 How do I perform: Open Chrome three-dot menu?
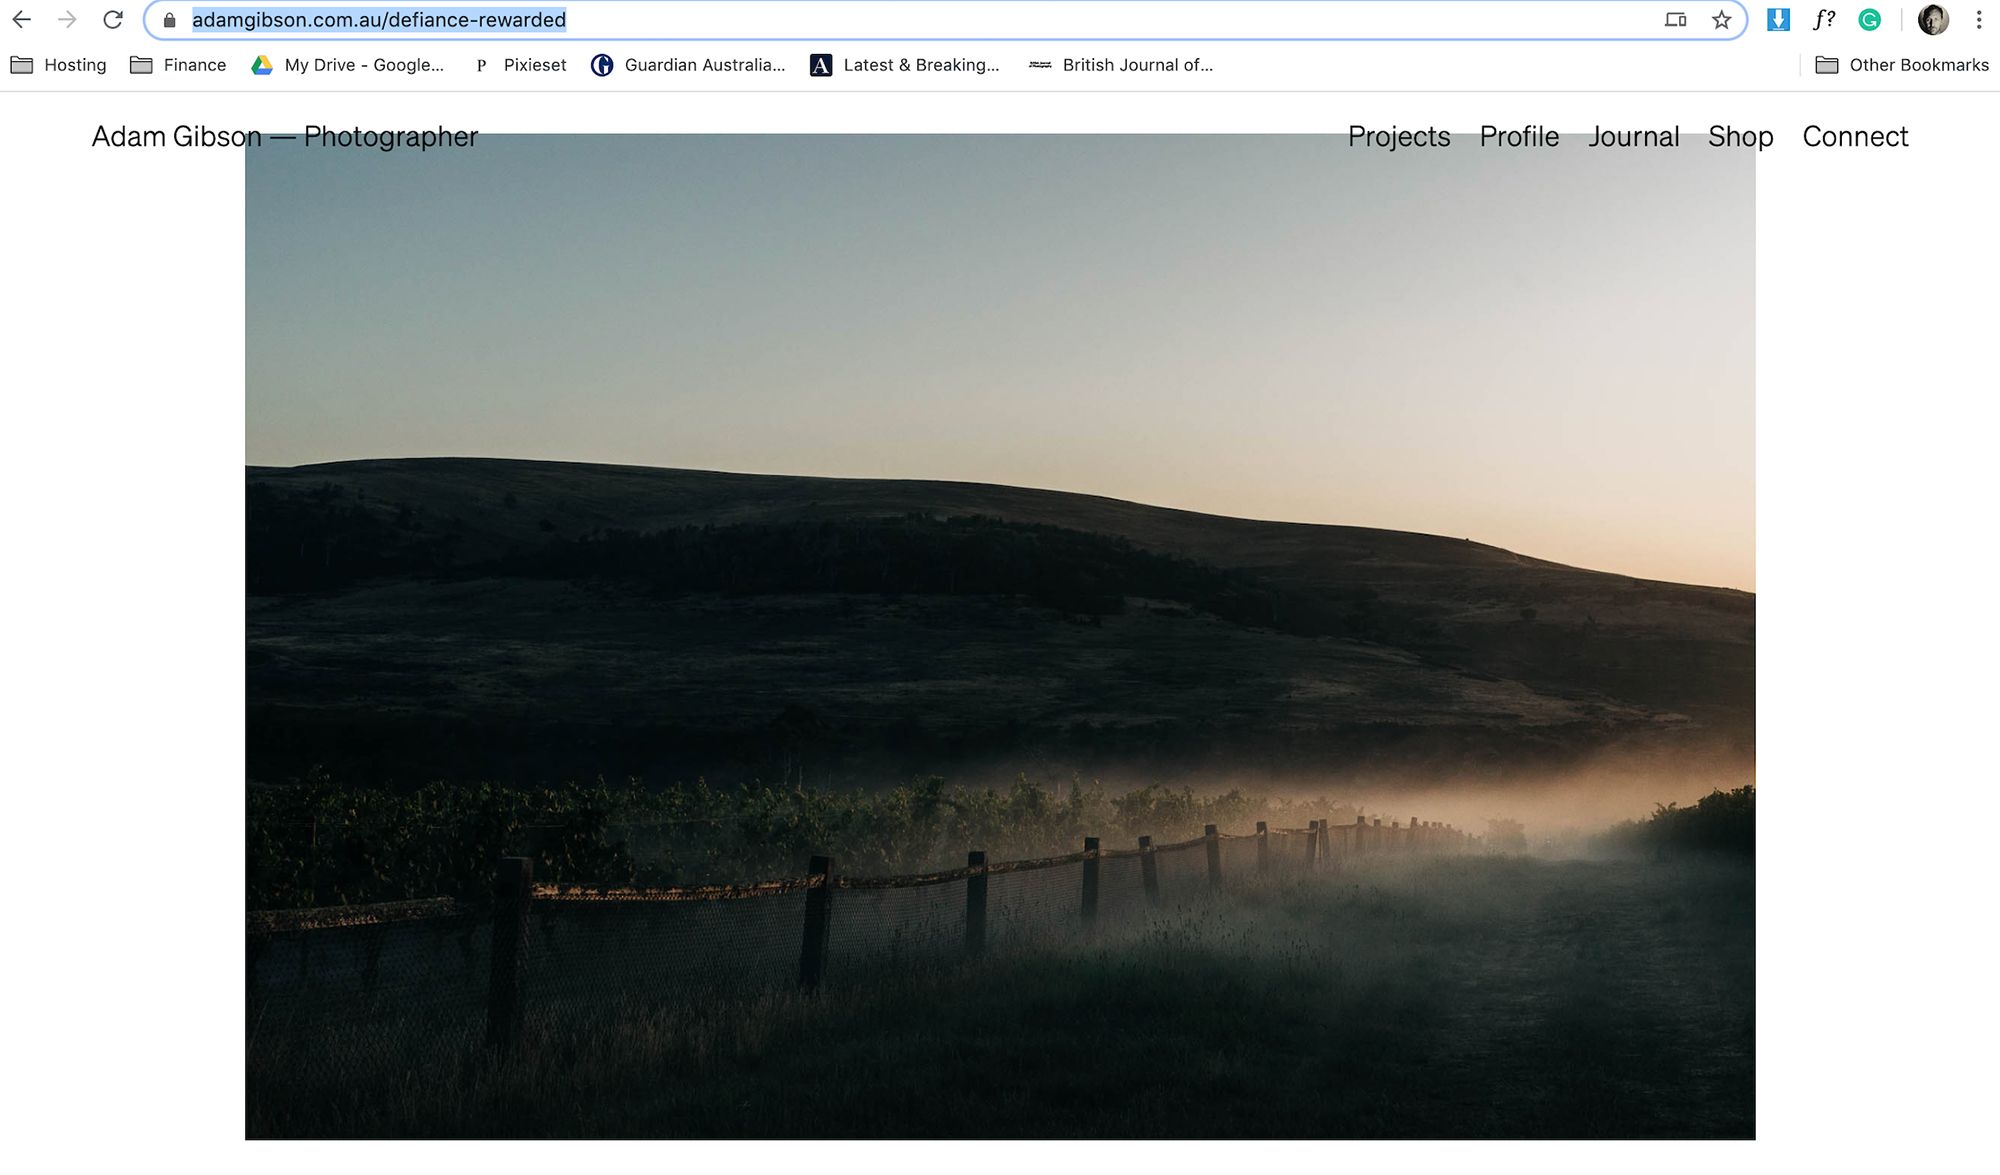point(1978,20)
